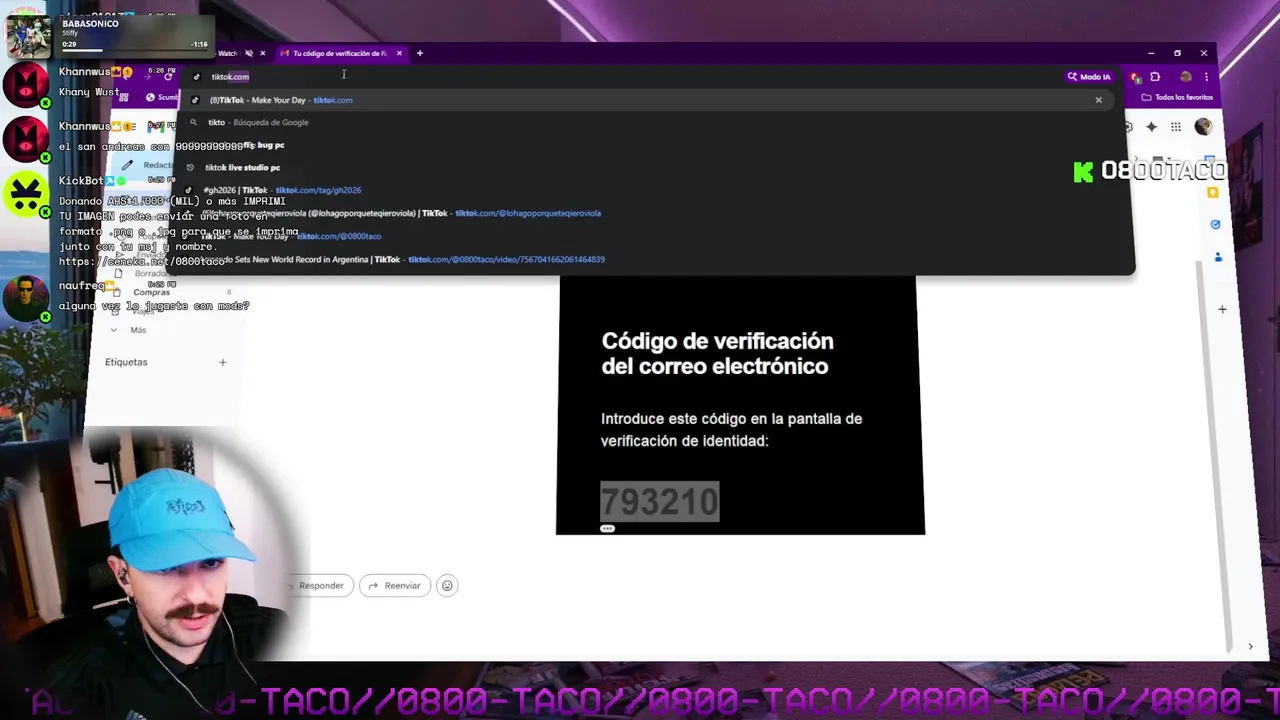1280x720 pixels.
Task: Click the verification code 793210
Action: tap(659, 501)
